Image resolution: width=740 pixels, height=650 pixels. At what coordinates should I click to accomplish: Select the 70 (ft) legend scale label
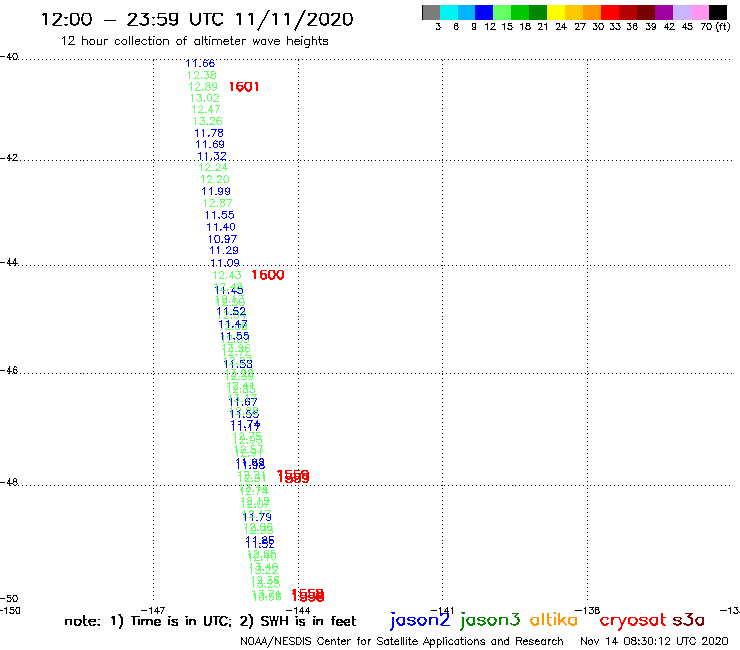point(715,27)
